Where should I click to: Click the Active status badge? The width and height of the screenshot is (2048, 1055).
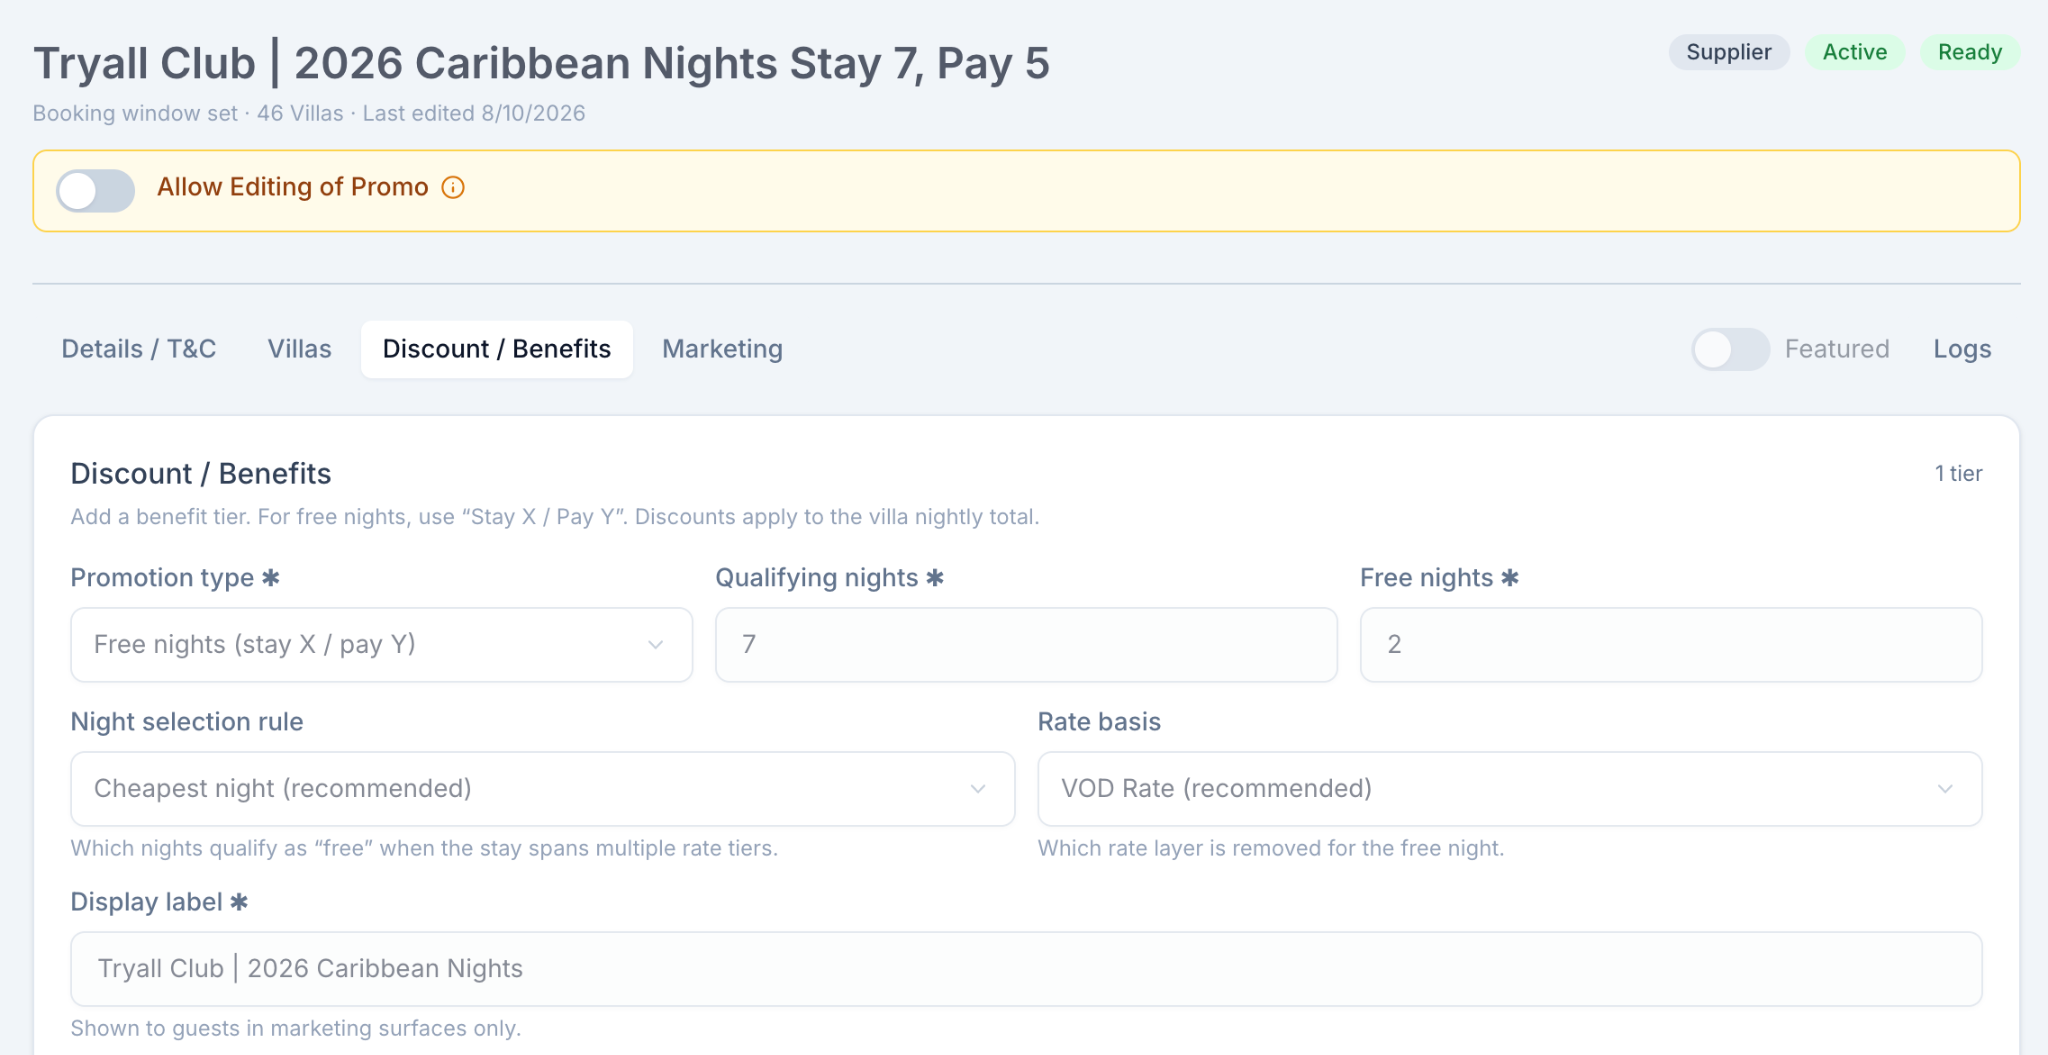coord(1855,52)
